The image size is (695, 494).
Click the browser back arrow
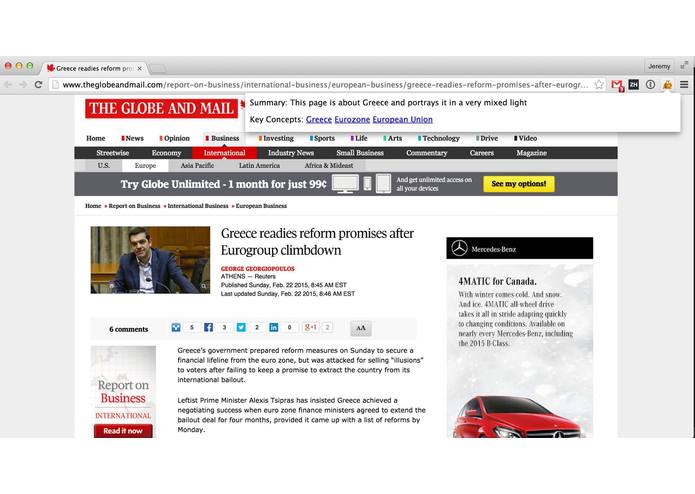pos(8,84)
